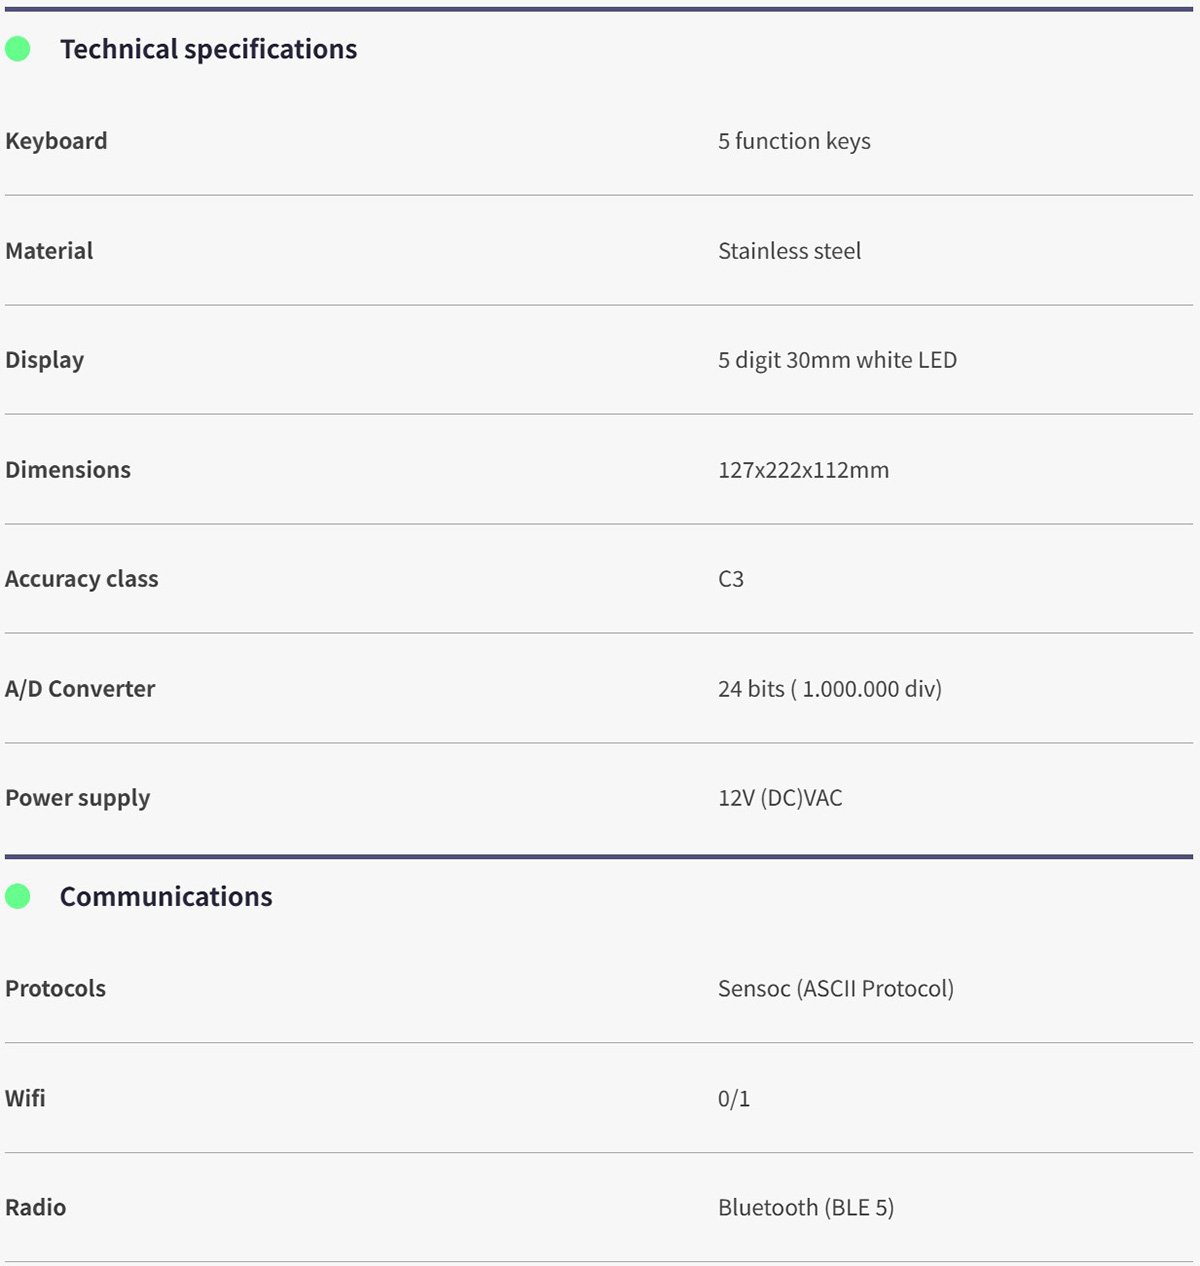Click the "5 function keys" value

(x=794, y=141)
